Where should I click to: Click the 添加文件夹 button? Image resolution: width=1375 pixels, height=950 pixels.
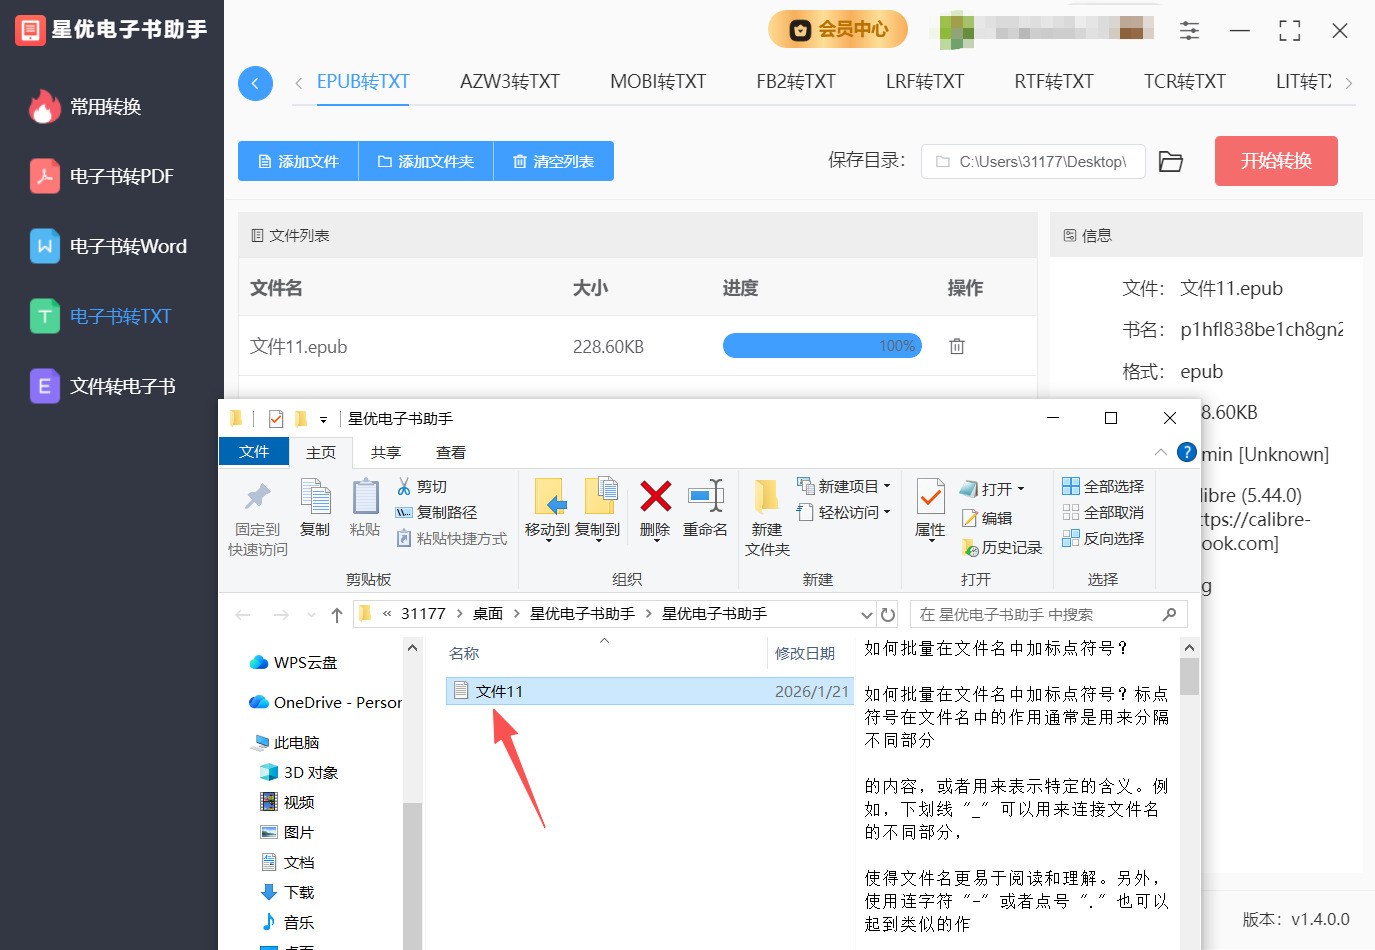tap(426, 161)
